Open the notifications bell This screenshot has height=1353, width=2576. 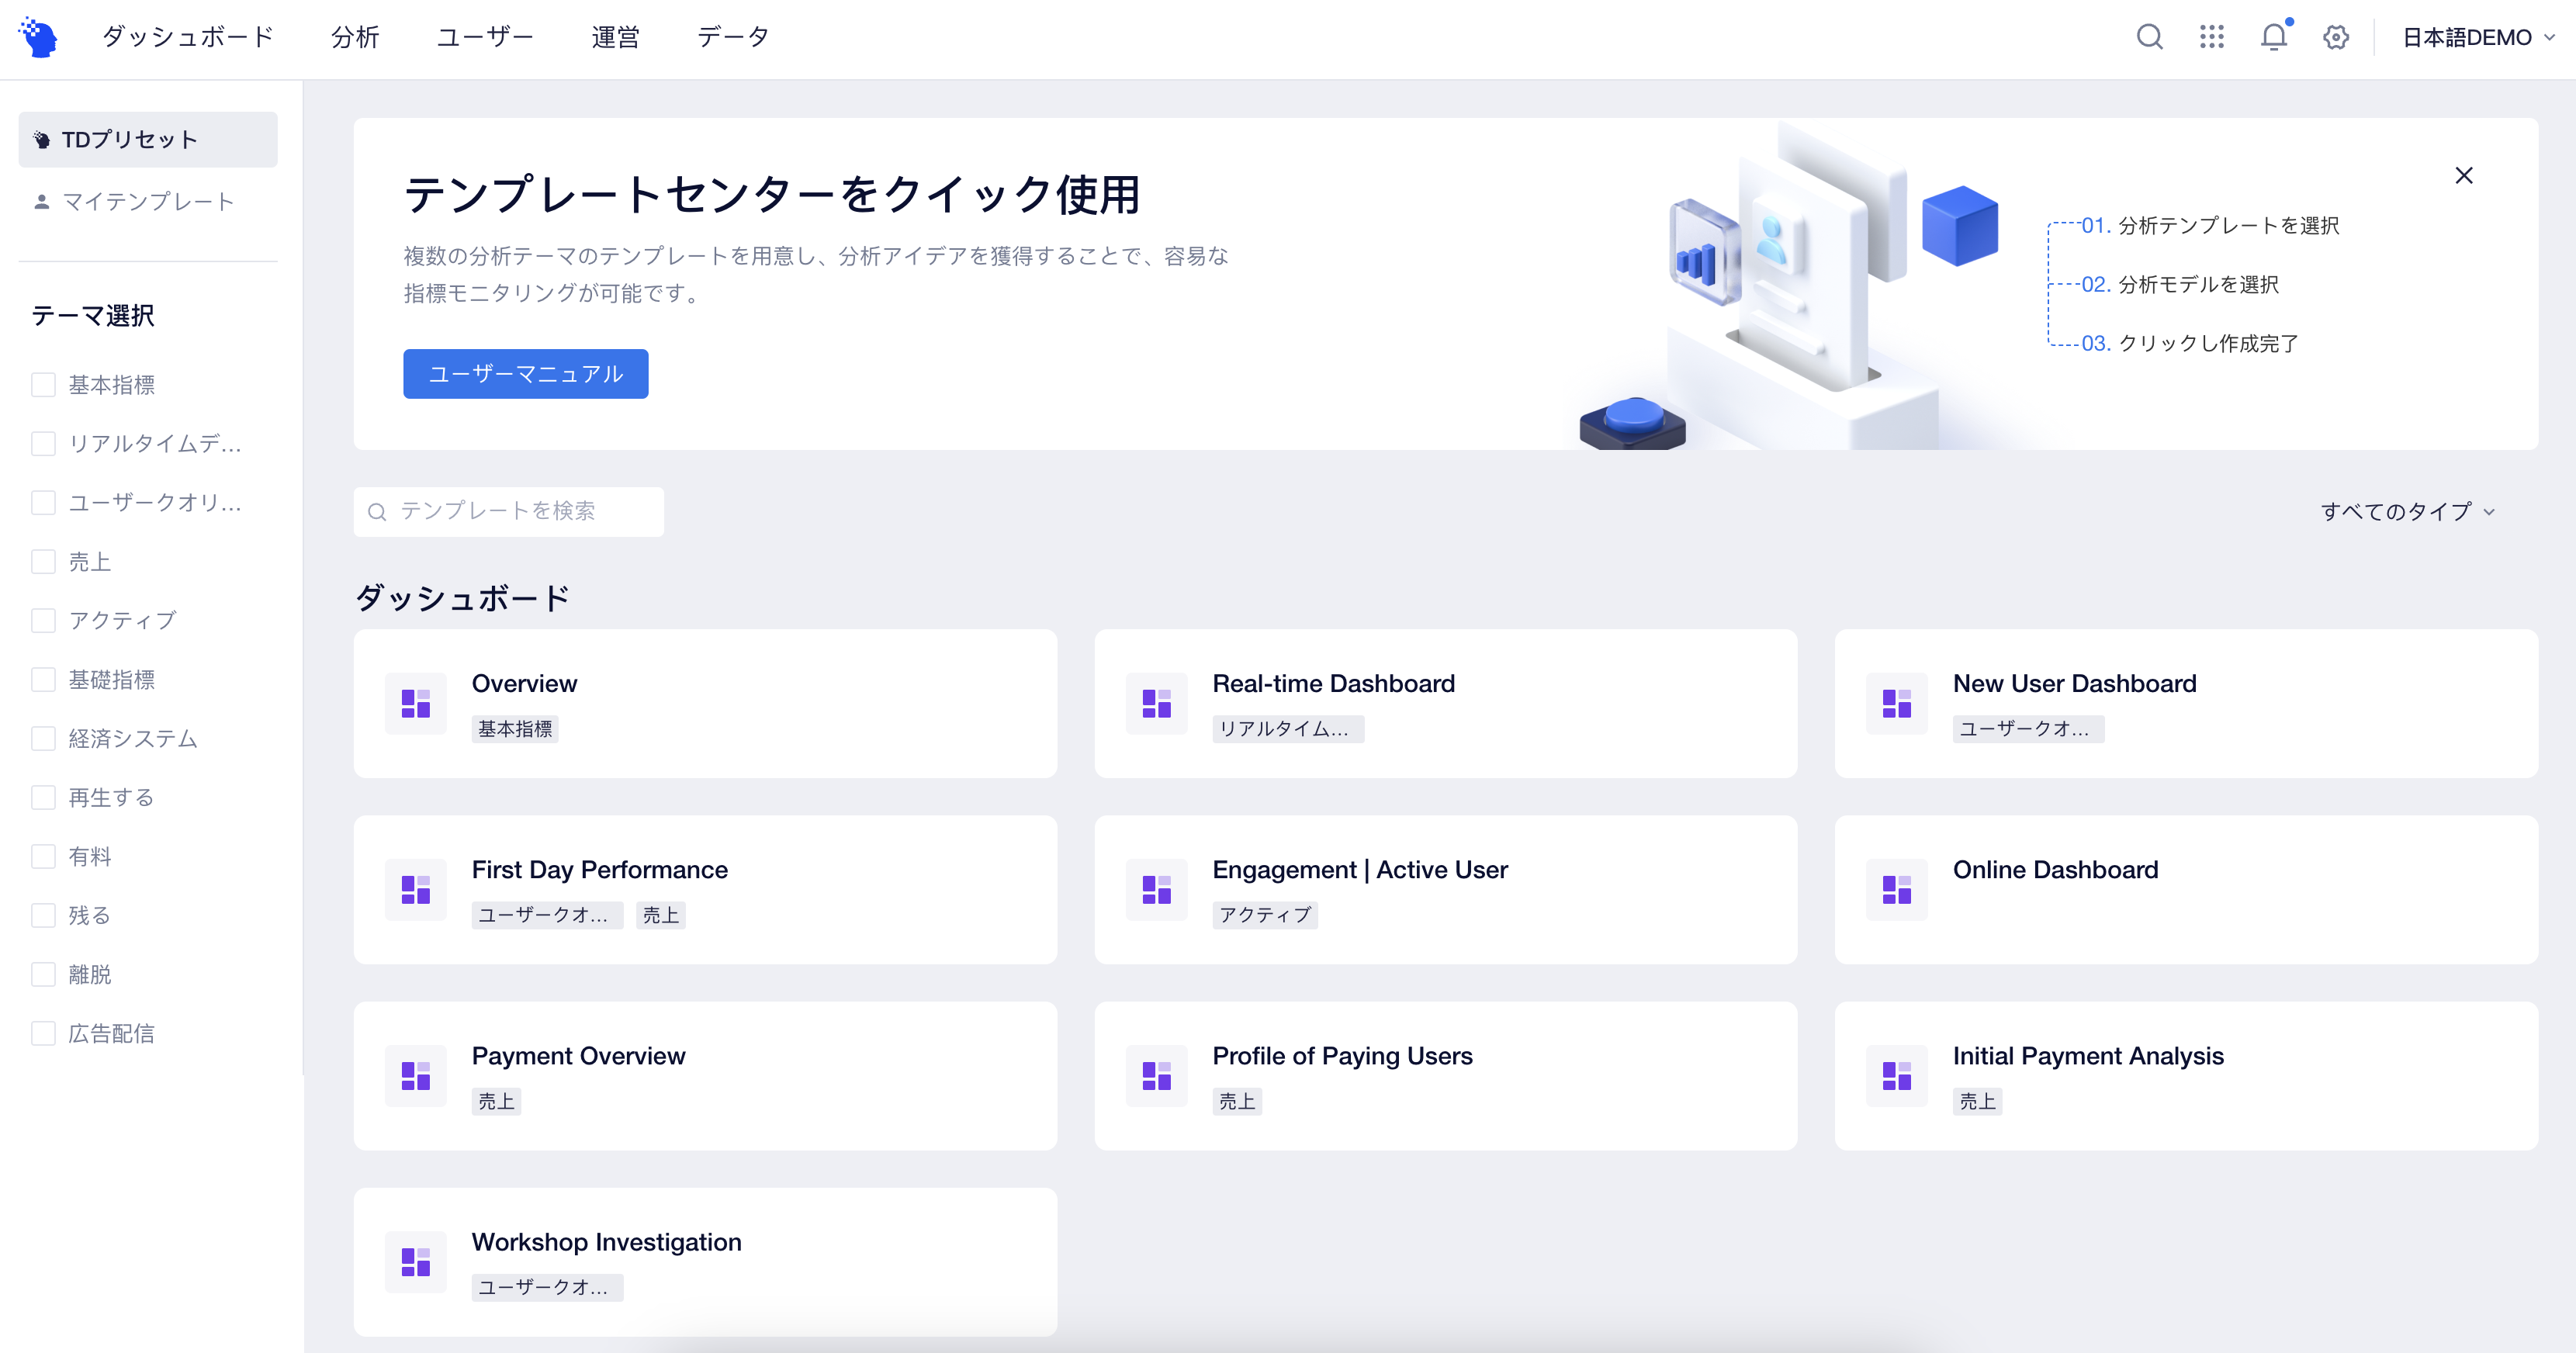[2274, 37]
